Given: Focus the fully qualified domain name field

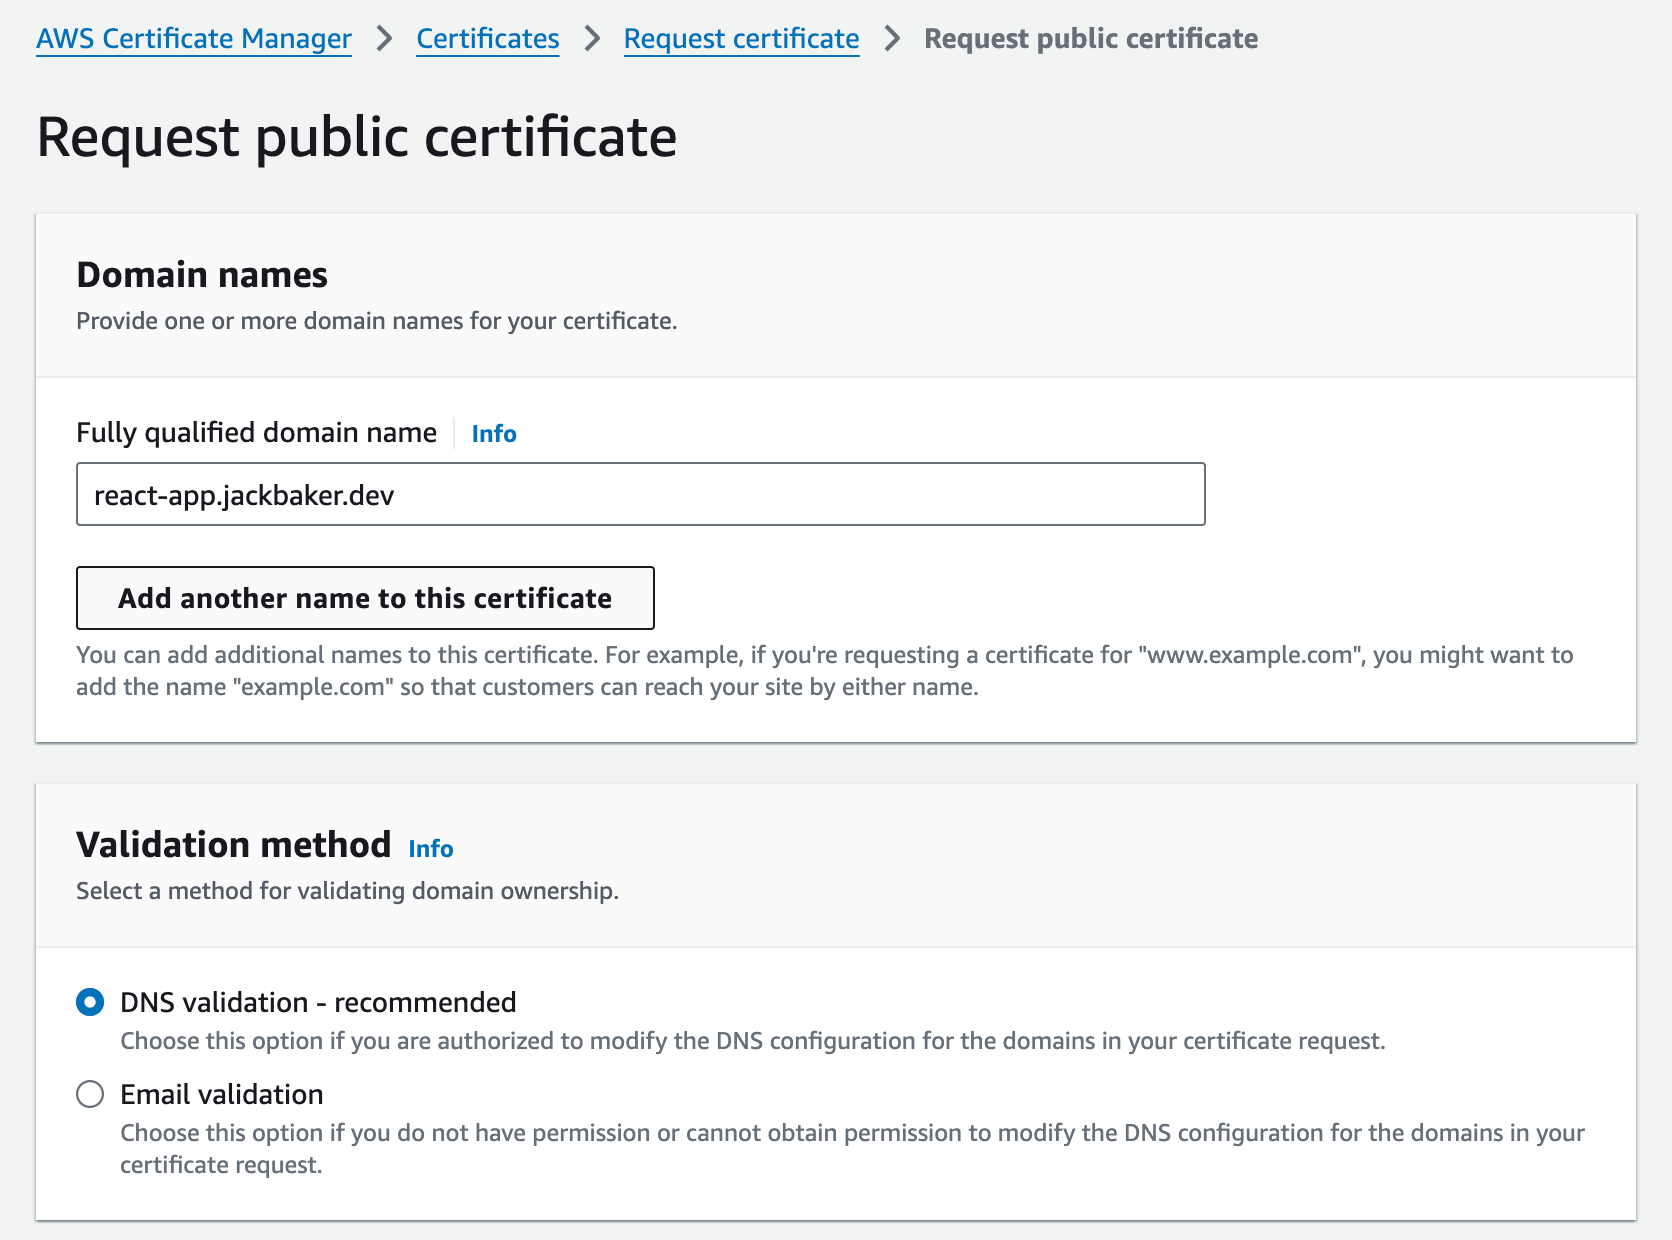Looking at the screenshot, I should [x=640, y=494].
